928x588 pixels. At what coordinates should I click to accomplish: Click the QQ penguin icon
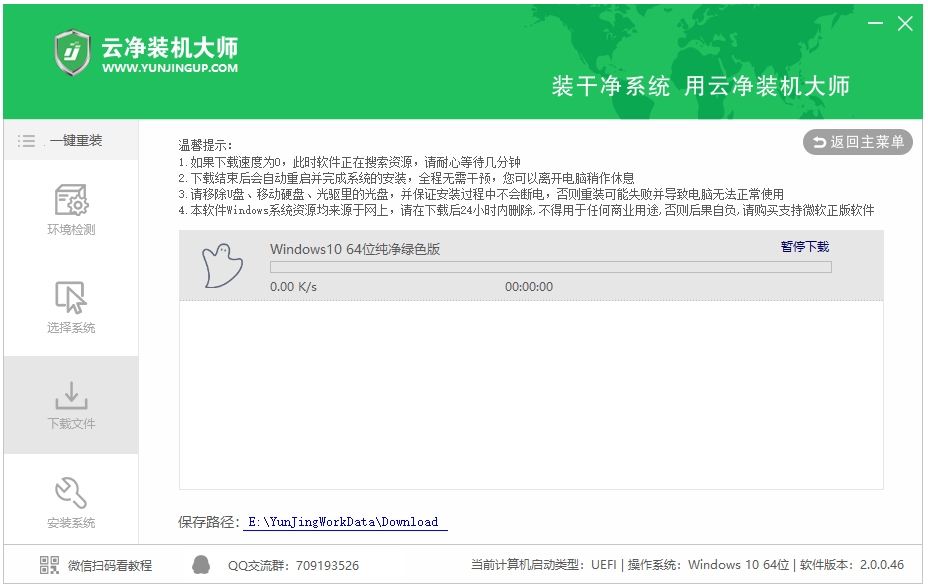[x=201, y=565]
